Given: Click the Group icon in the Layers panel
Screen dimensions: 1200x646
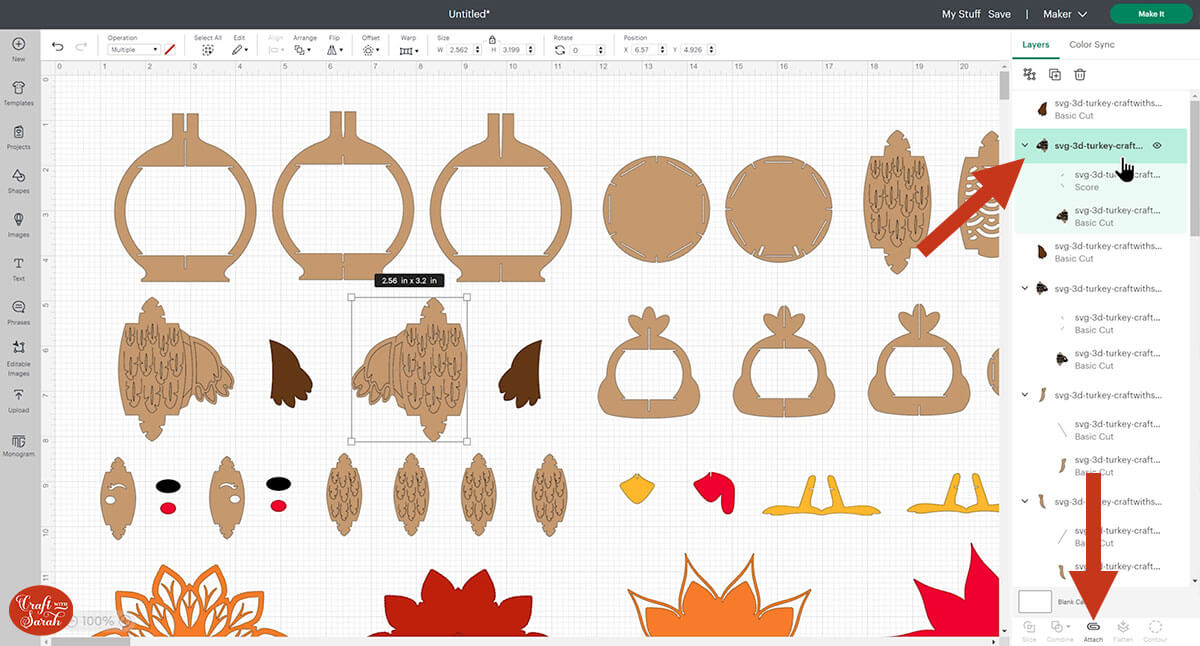Looking at the screenshot, I should 1029,75.
